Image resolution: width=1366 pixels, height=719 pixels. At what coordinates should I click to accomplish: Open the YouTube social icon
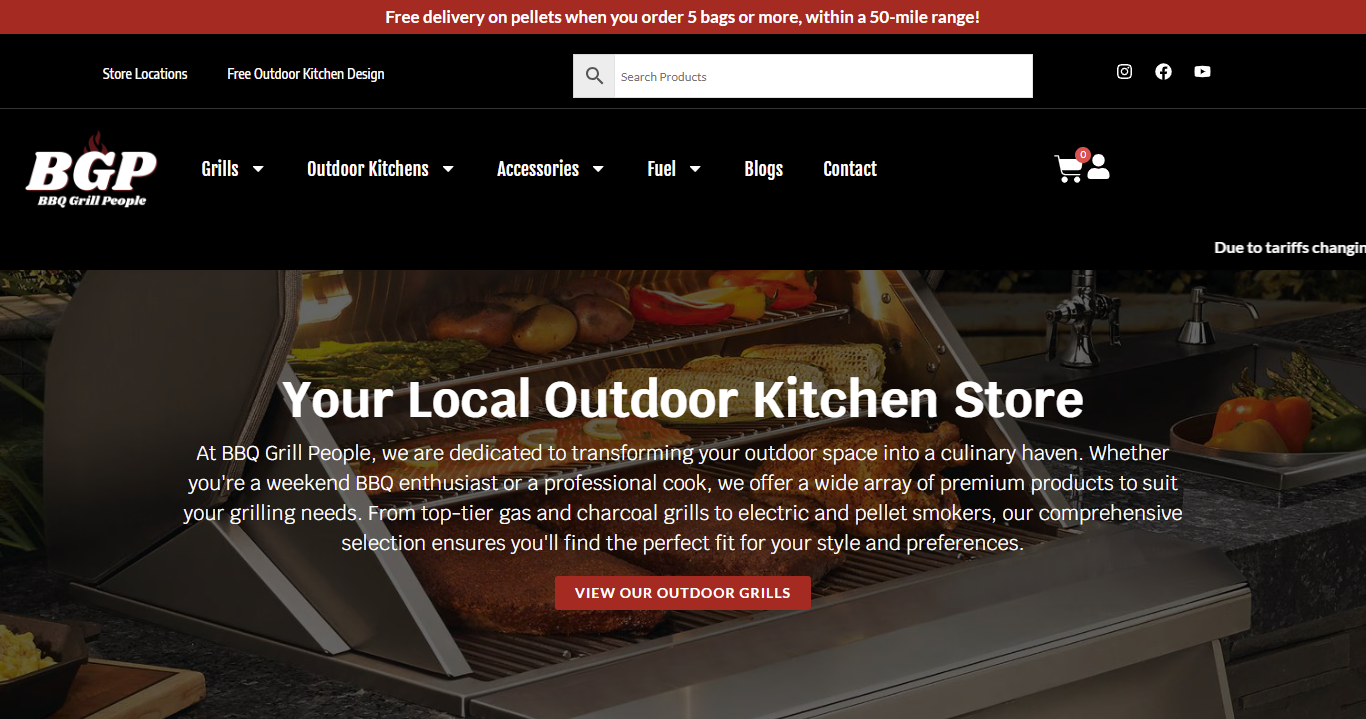(x=1202, y=72)
